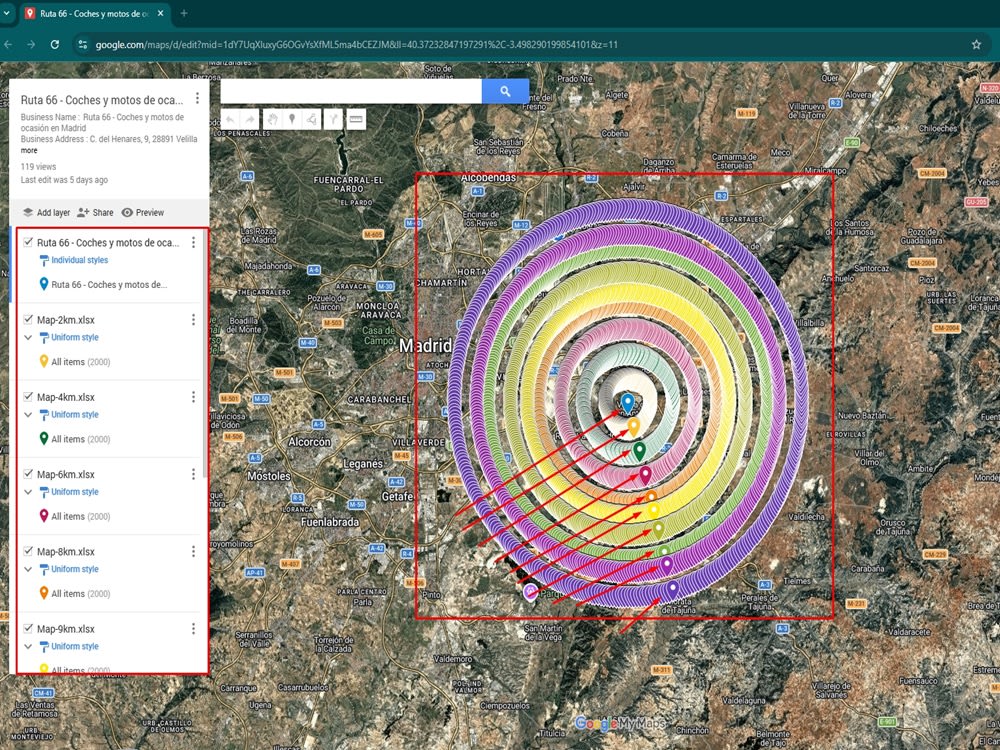Collapse the Map-4km.xlsx layer chevron

pos(28,415)
